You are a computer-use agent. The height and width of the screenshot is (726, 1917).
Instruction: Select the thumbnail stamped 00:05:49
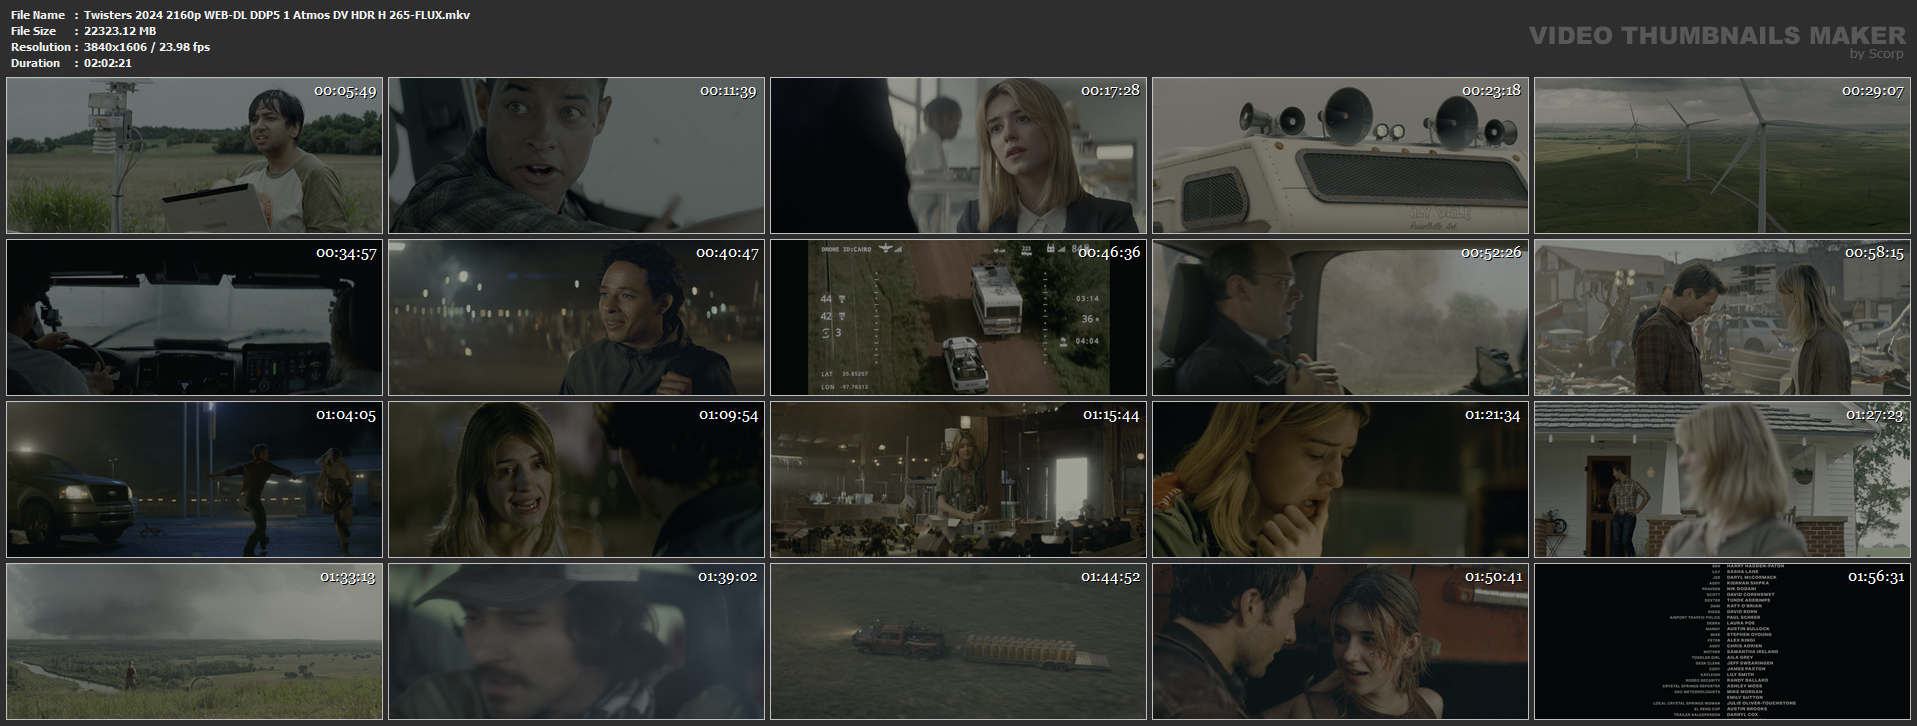(x=194, y=156)
